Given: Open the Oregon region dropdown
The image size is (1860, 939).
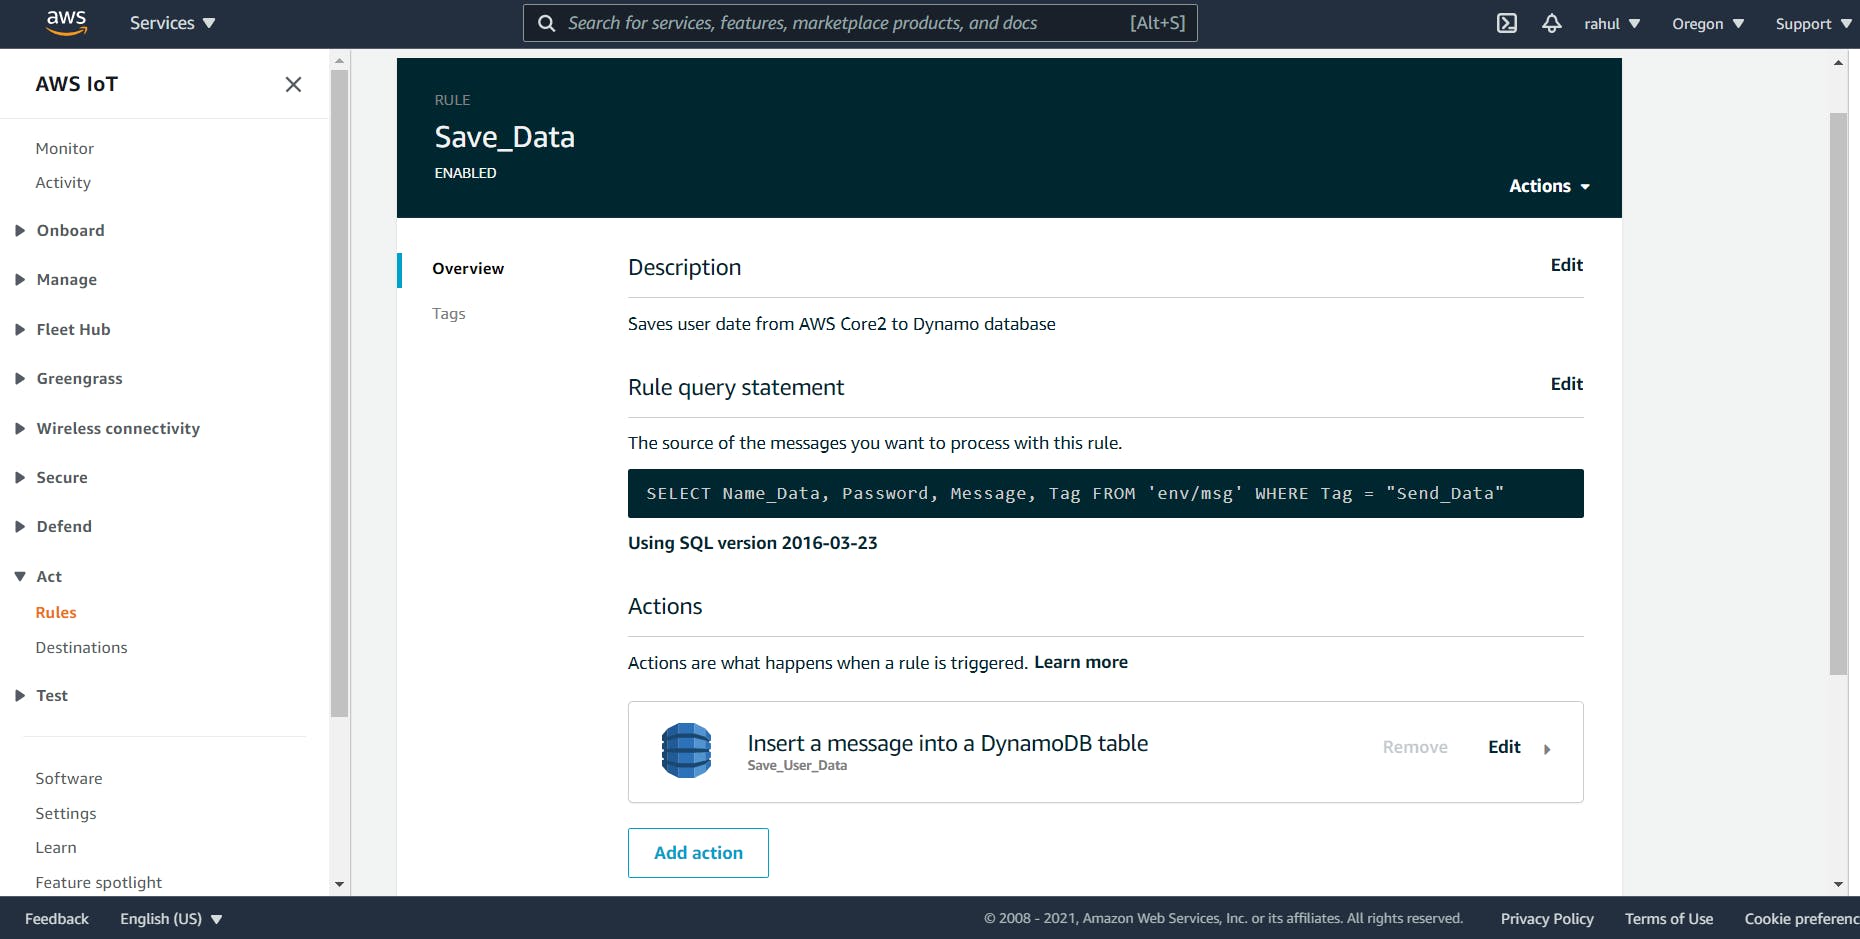Looking at the screenshot, I should pos(1708,23).
